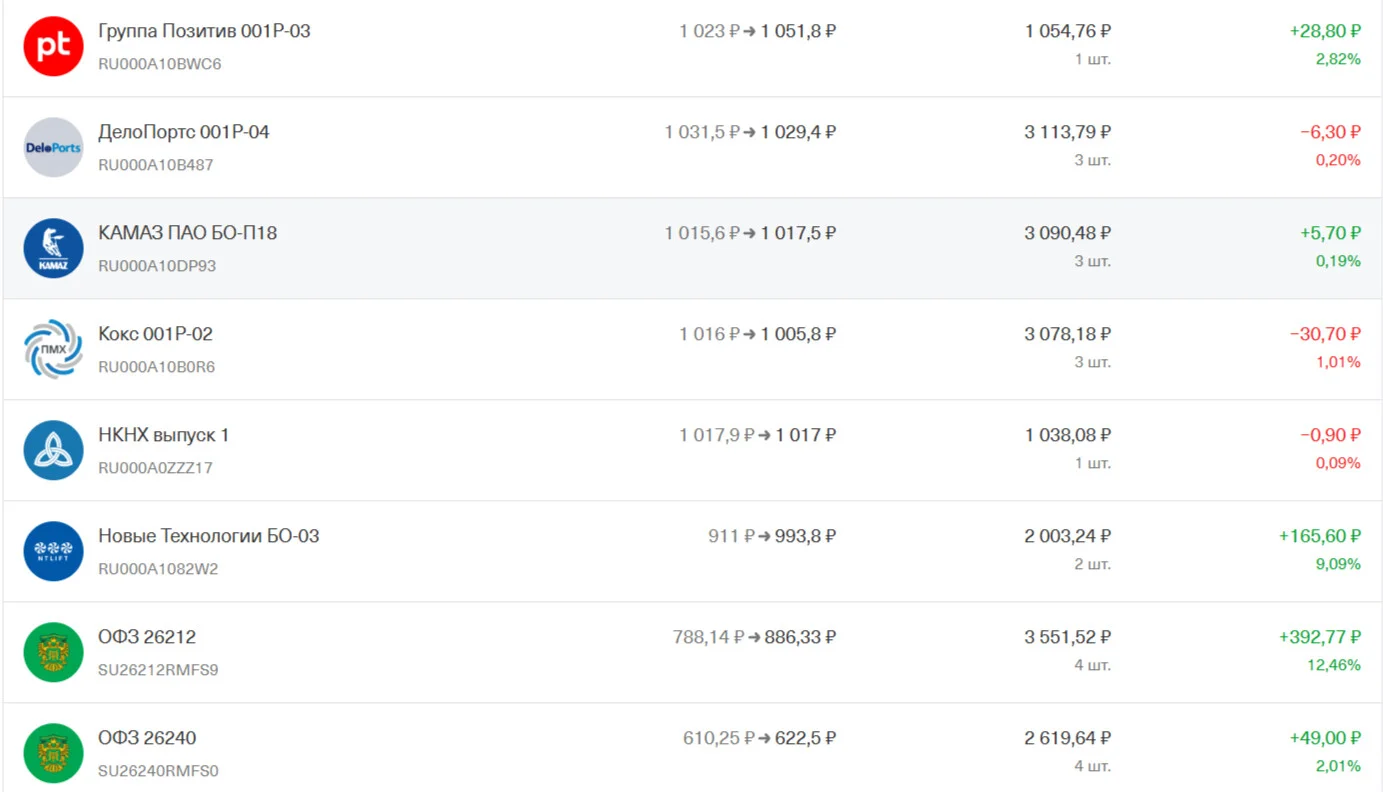This screenshot has width=1383, height=792.
Task: Click the DeloPorts company logo
Action: [53, 147]
